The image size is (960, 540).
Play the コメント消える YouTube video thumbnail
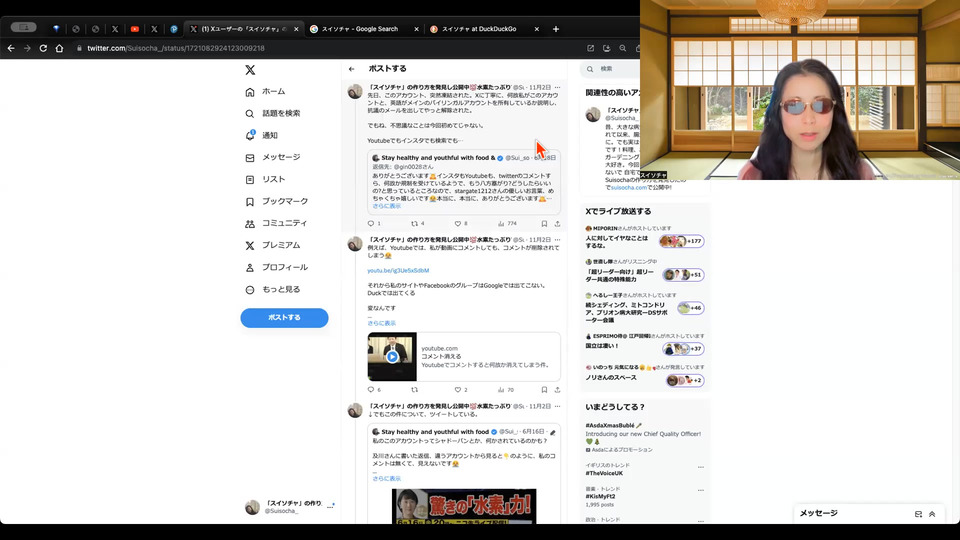(x=392, y=356)
